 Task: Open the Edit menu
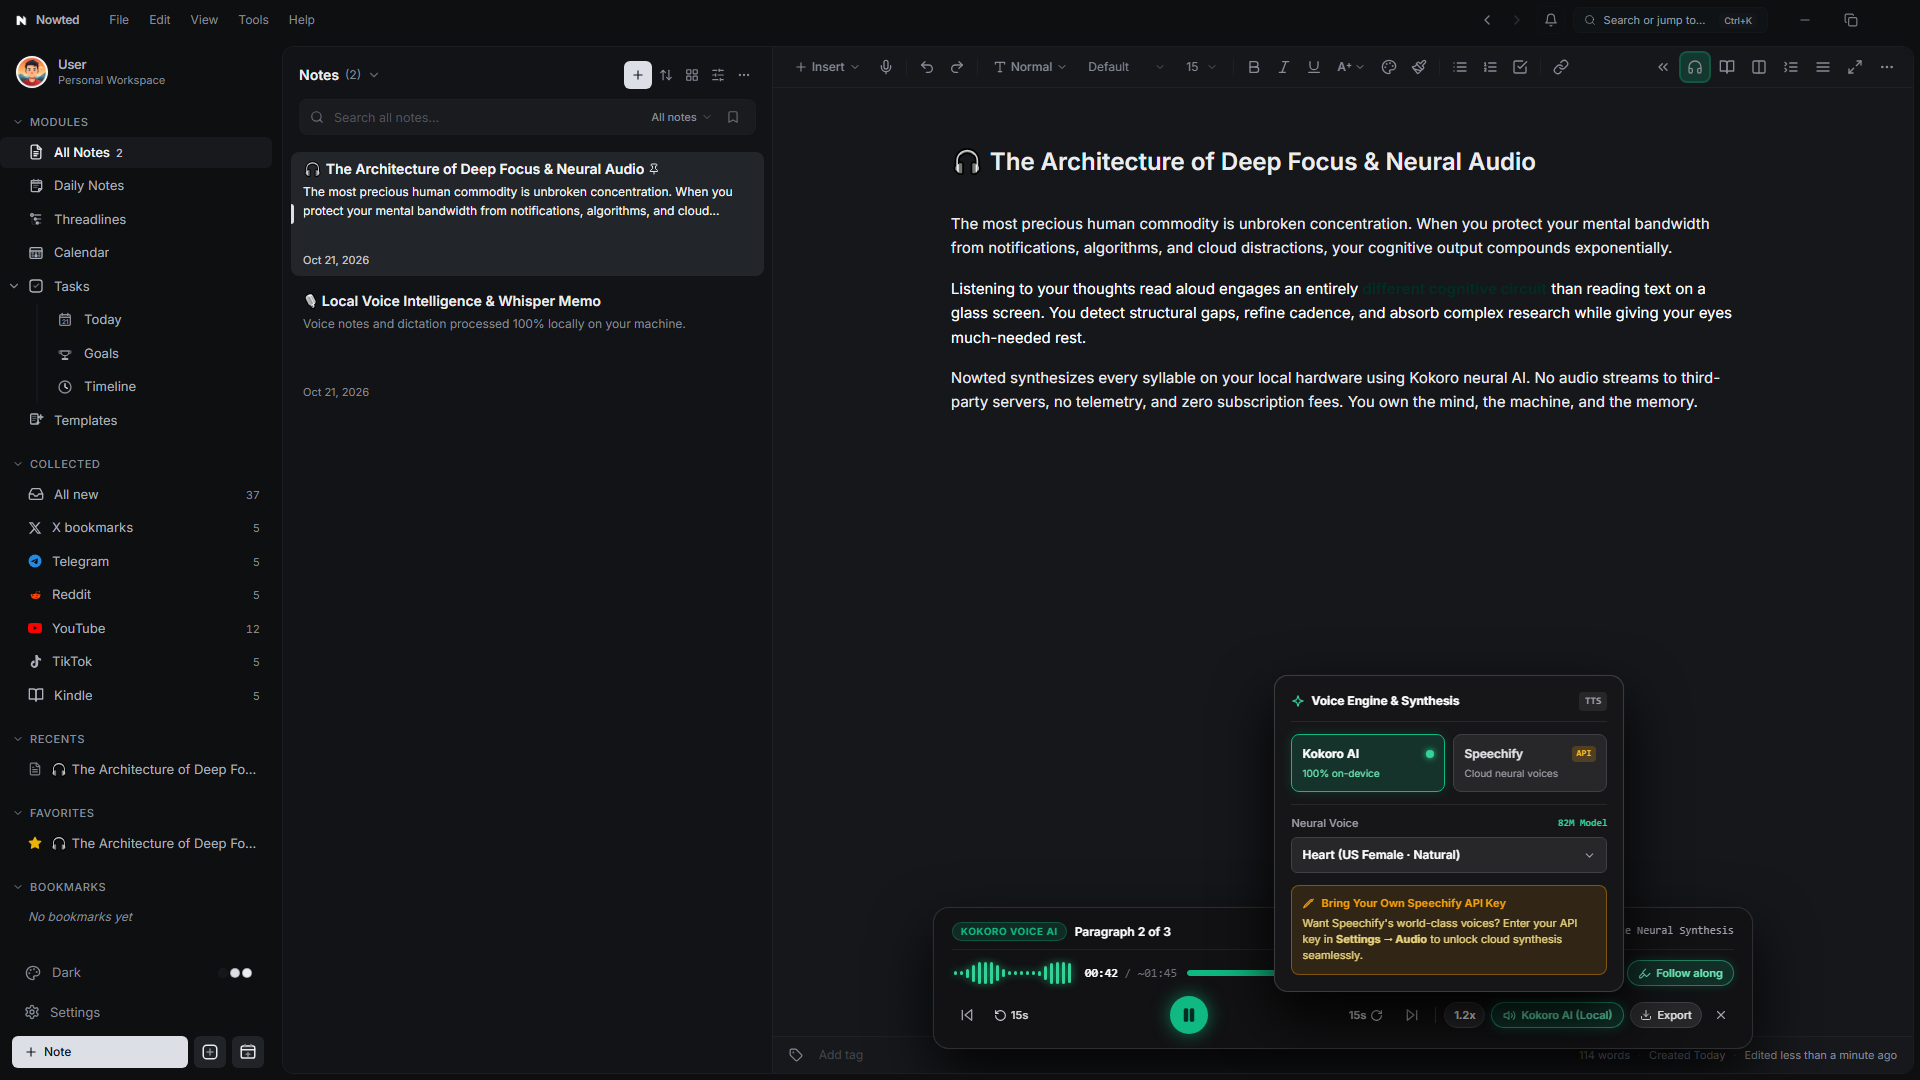tap(160, 20)
